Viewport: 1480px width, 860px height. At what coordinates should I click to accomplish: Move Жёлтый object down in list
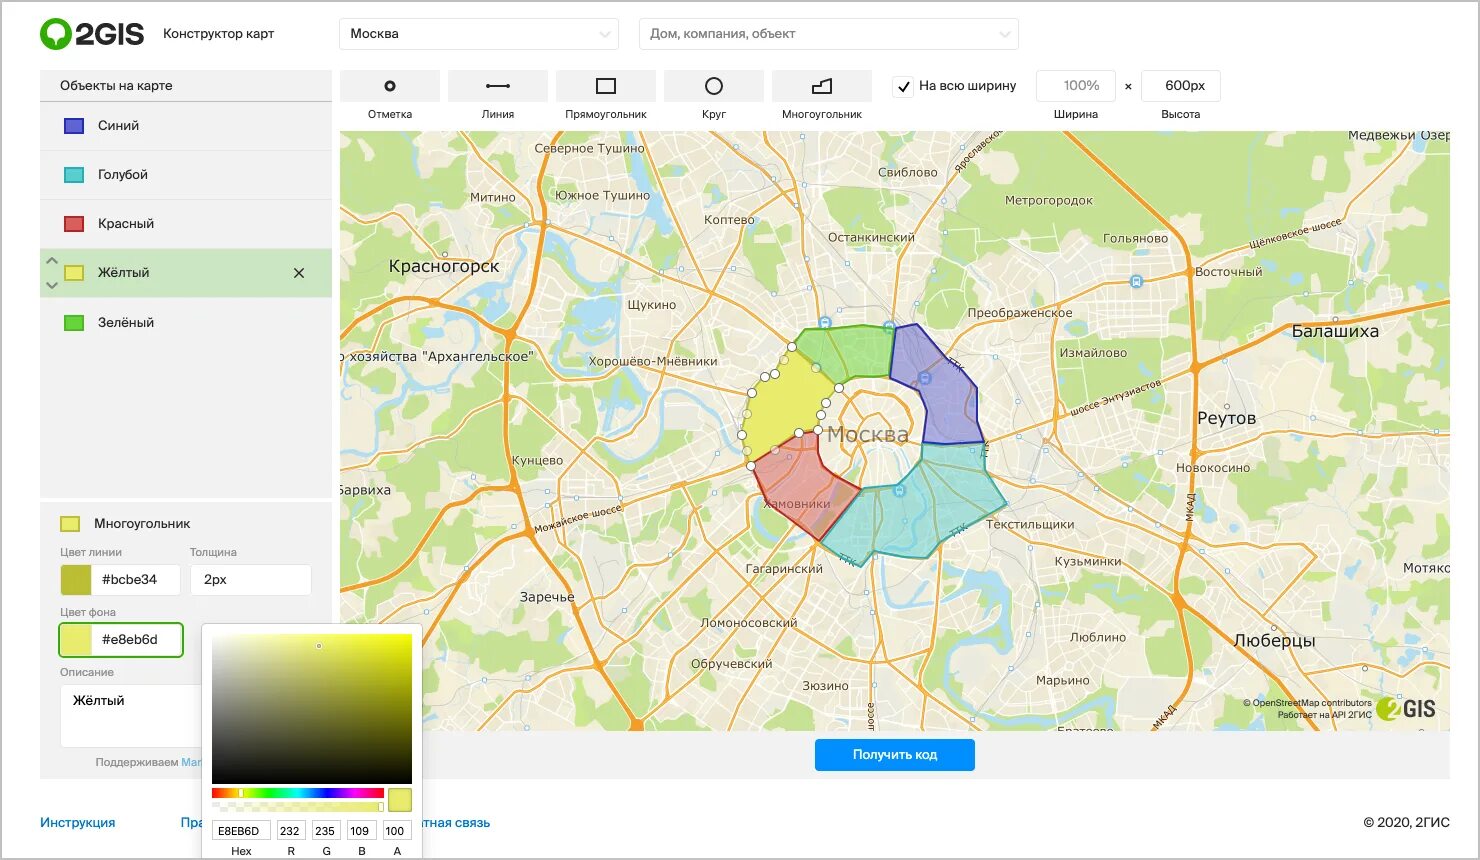pos(52,285)
